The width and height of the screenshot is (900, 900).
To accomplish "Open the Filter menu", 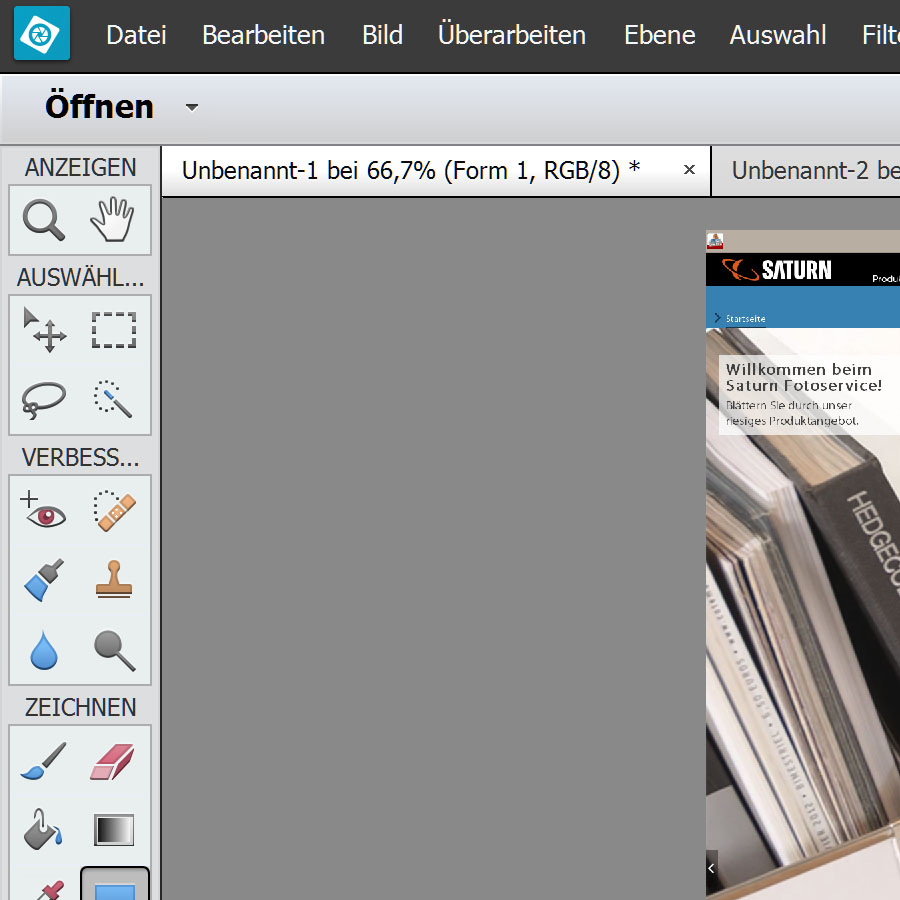I will coord(881,35).
